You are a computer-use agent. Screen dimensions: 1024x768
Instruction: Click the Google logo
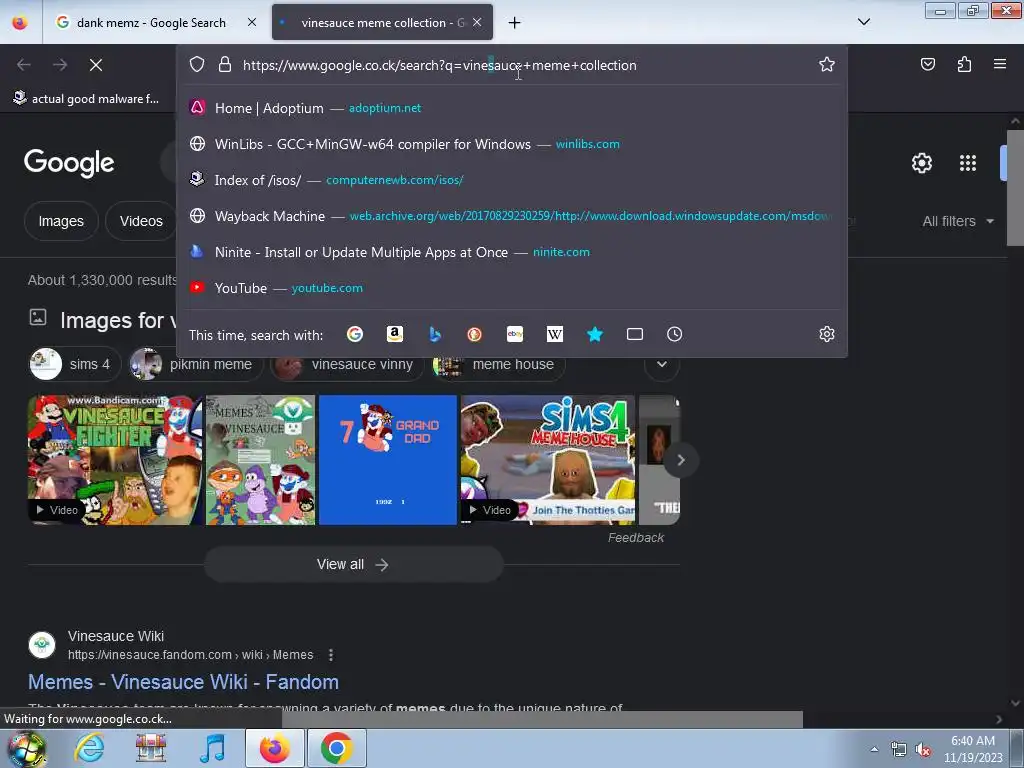click(69, 163)
